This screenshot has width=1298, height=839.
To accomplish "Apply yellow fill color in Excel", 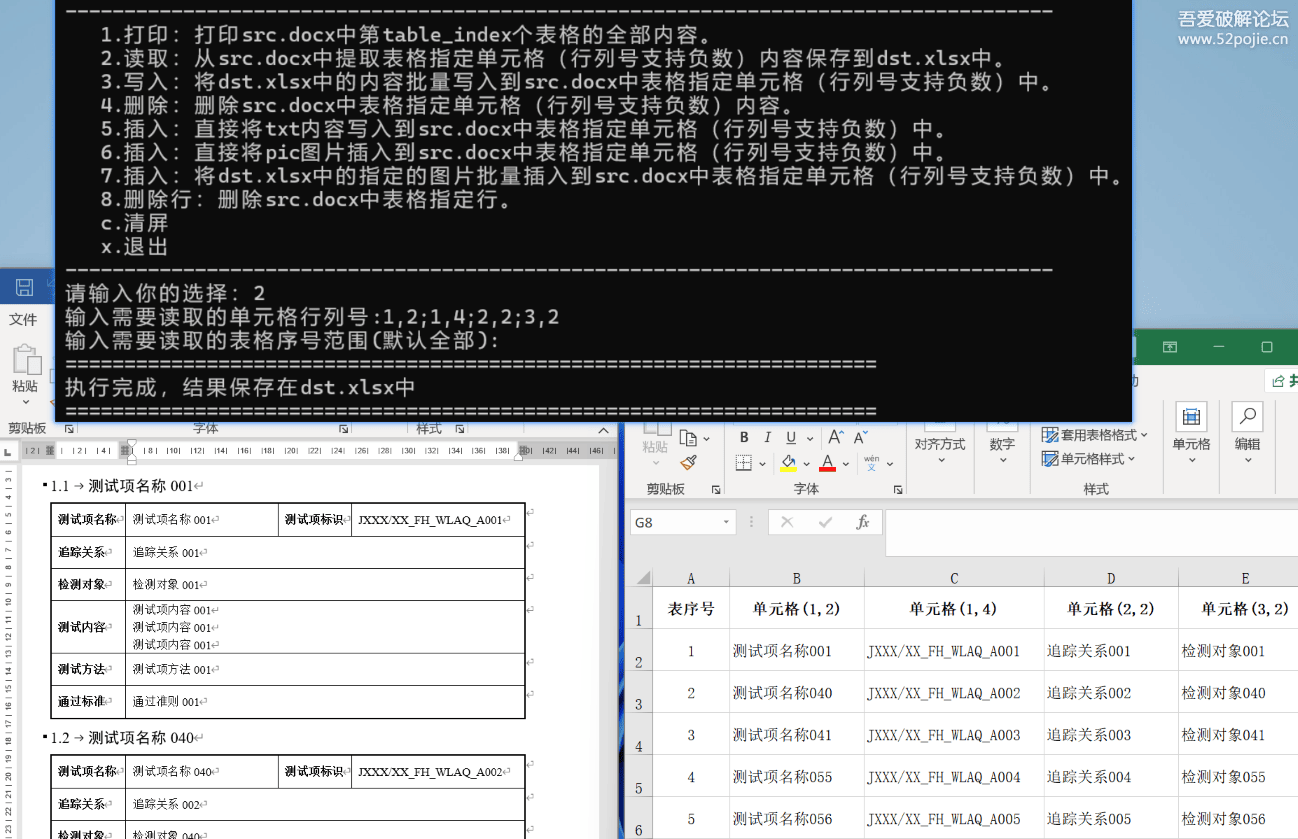I will pyautogui.click(x=788, y=463).
